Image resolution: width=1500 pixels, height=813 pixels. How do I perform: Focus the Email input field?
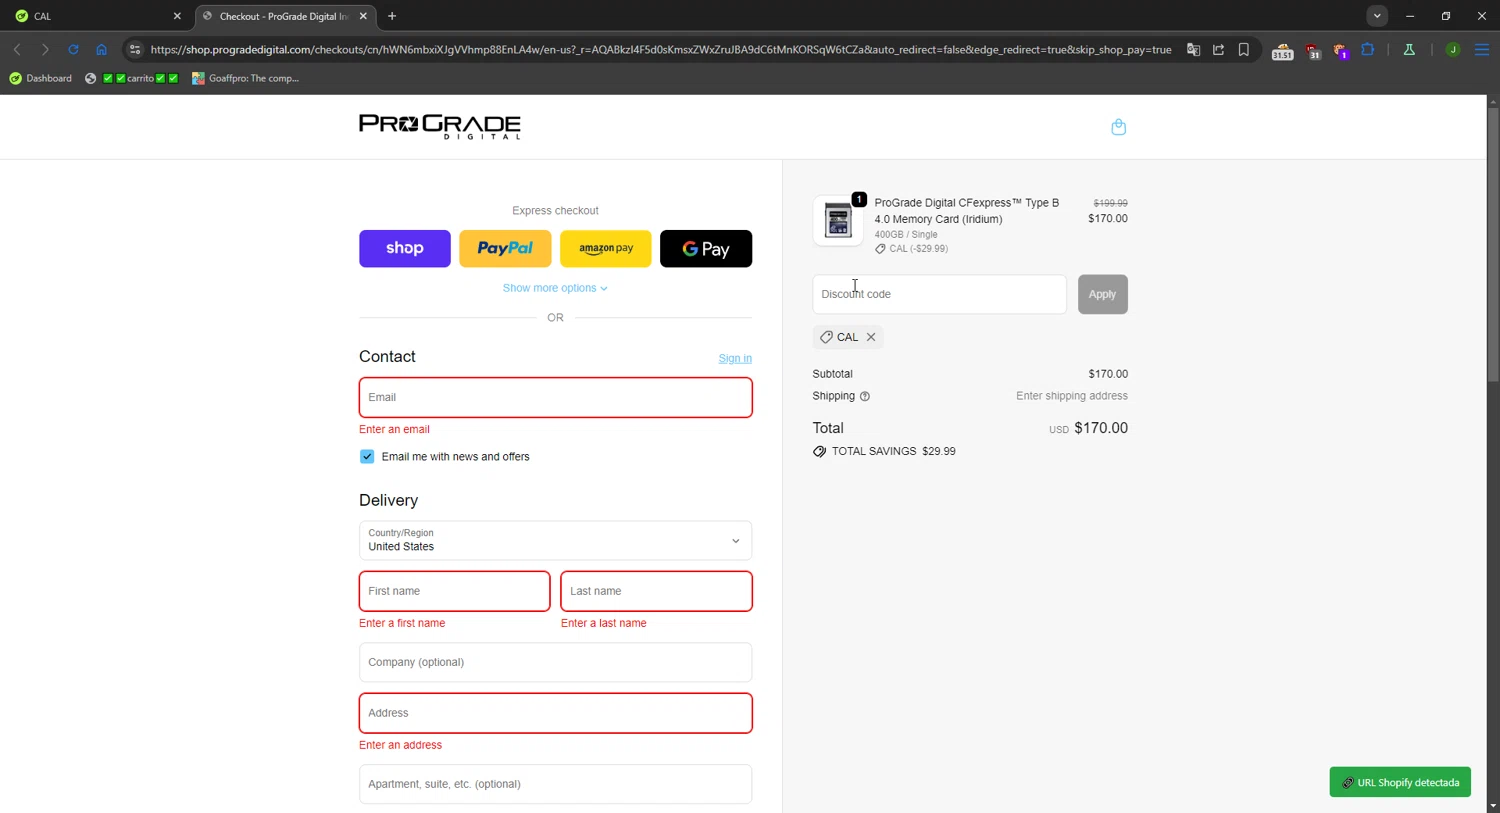coord(555,397)
